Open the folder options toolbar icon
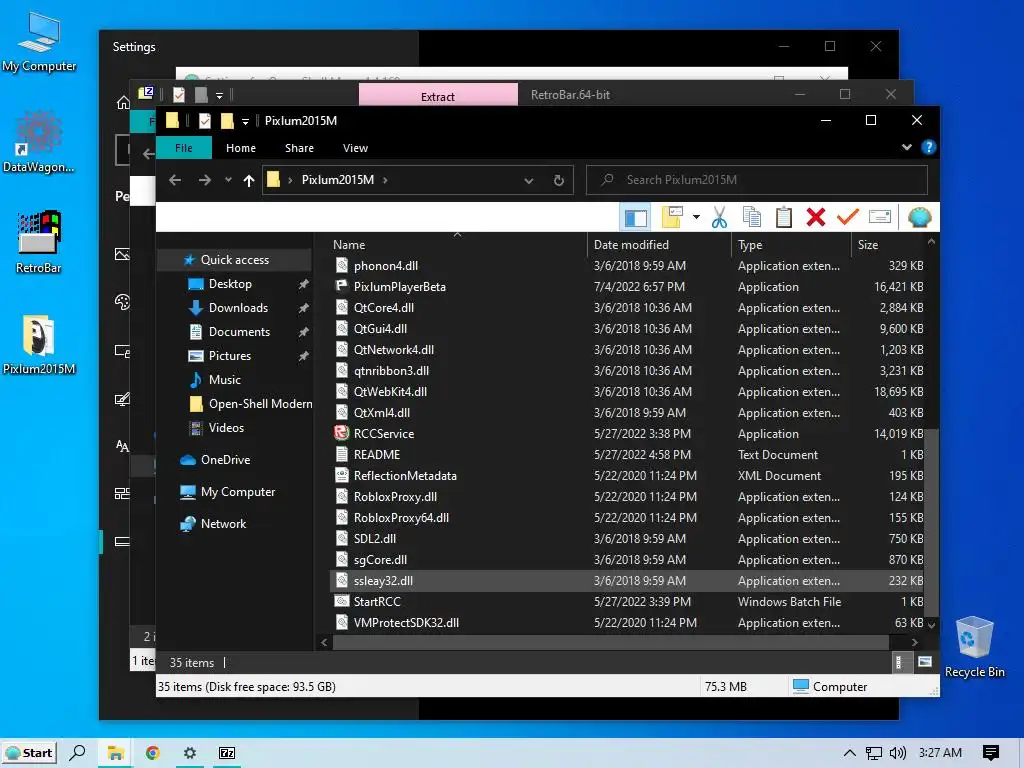Viewport: 1024px width, 768px height. tap(672, 217)
